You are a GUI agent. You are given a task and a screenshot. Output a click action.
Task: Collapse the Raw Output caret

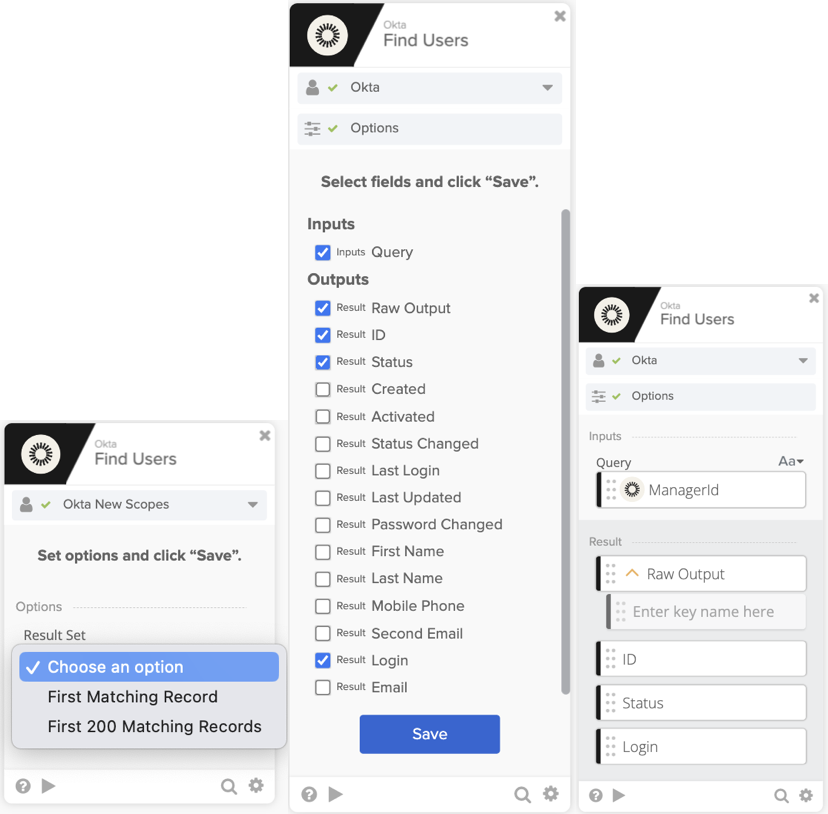(x=632, y=574)
